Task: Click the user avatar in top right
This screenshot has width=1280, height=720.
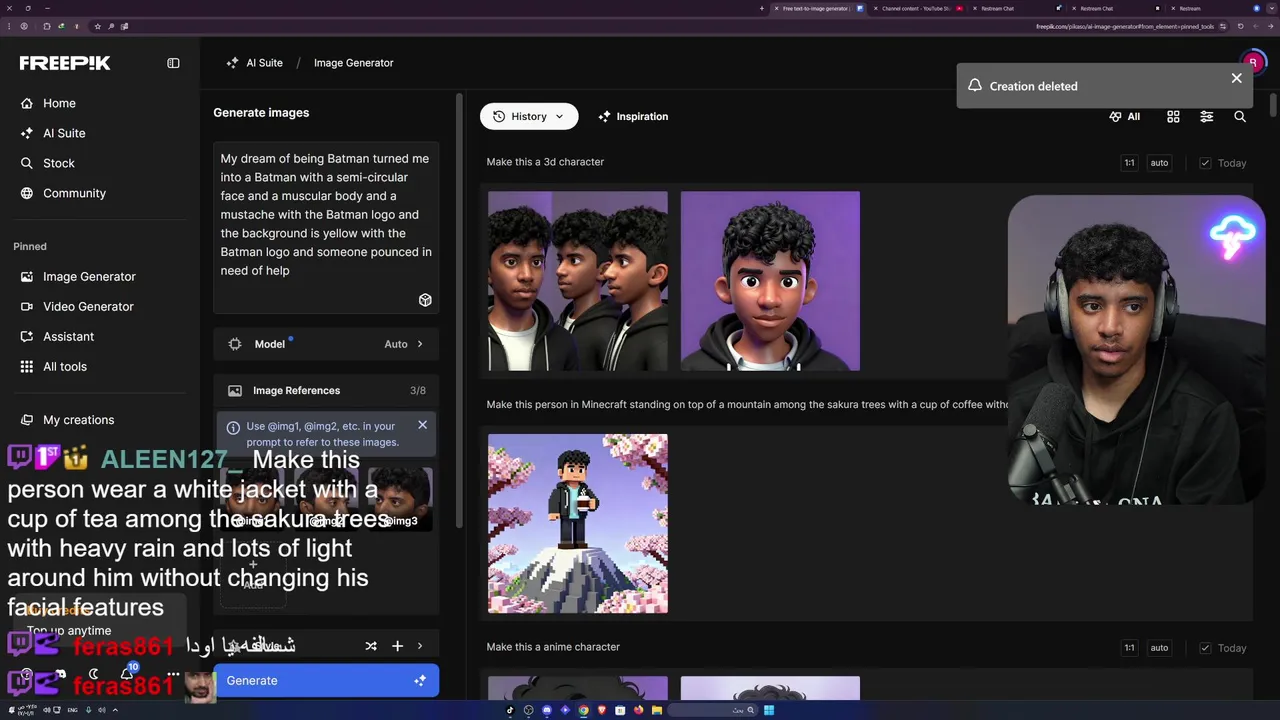Action: pos(1252,62)
